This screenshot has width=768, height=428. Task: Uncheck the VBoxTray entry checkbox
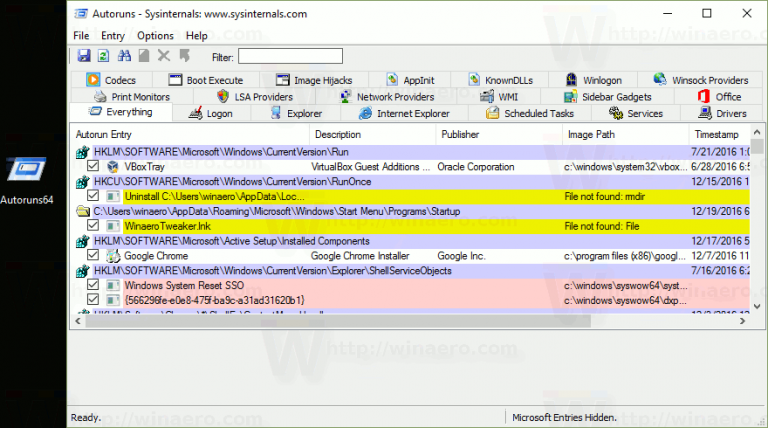(x=93, y=166)
